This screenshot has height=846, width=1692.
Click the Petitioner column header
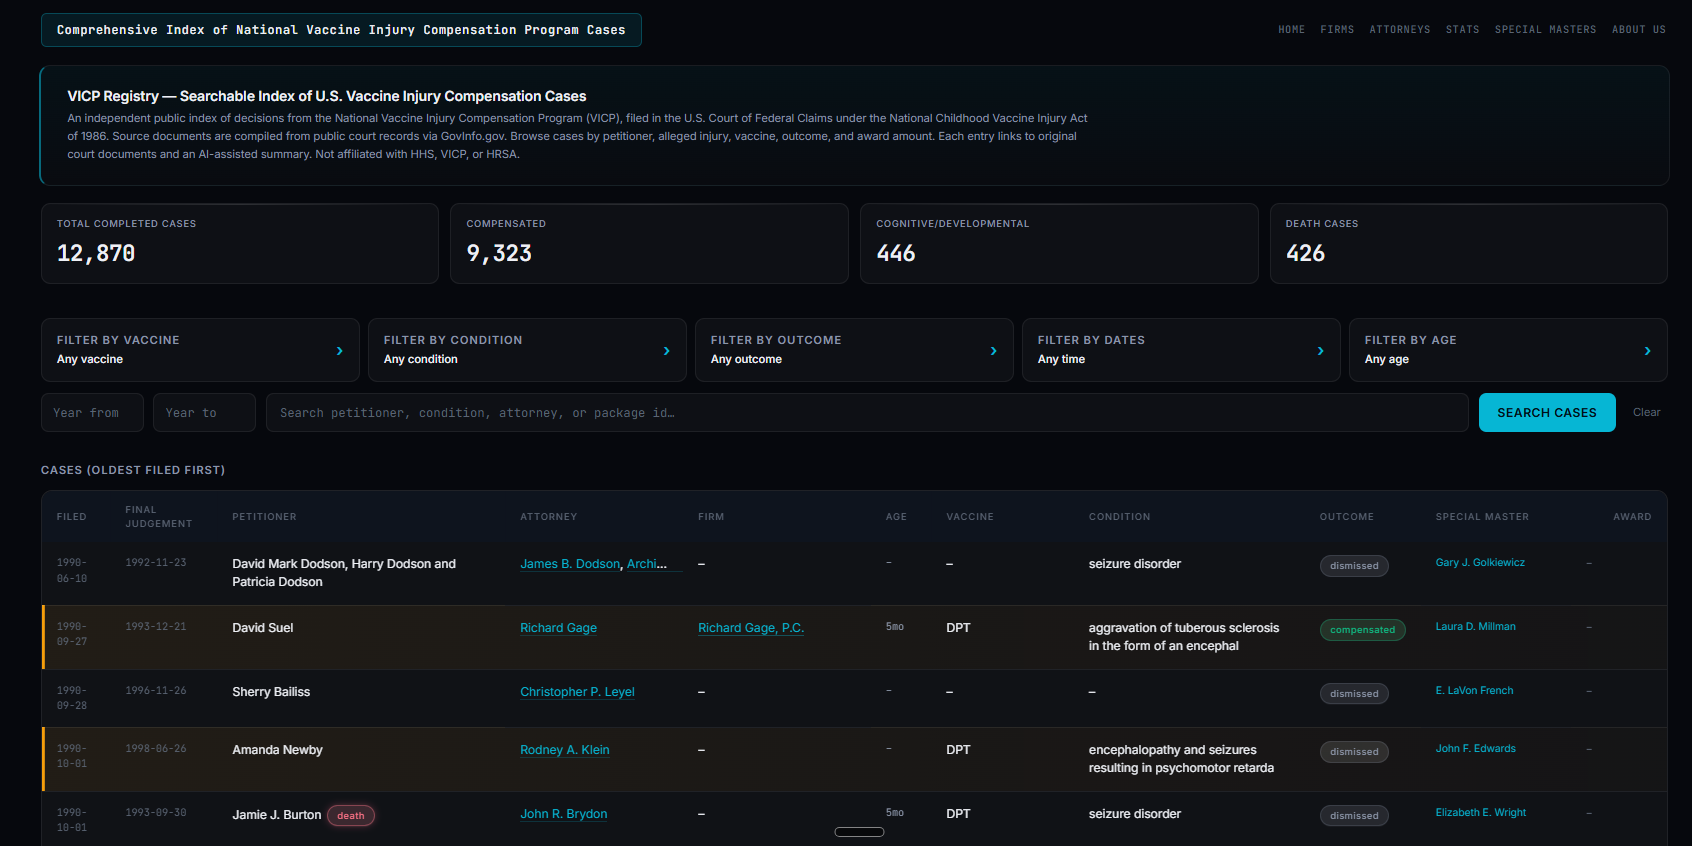264,517
